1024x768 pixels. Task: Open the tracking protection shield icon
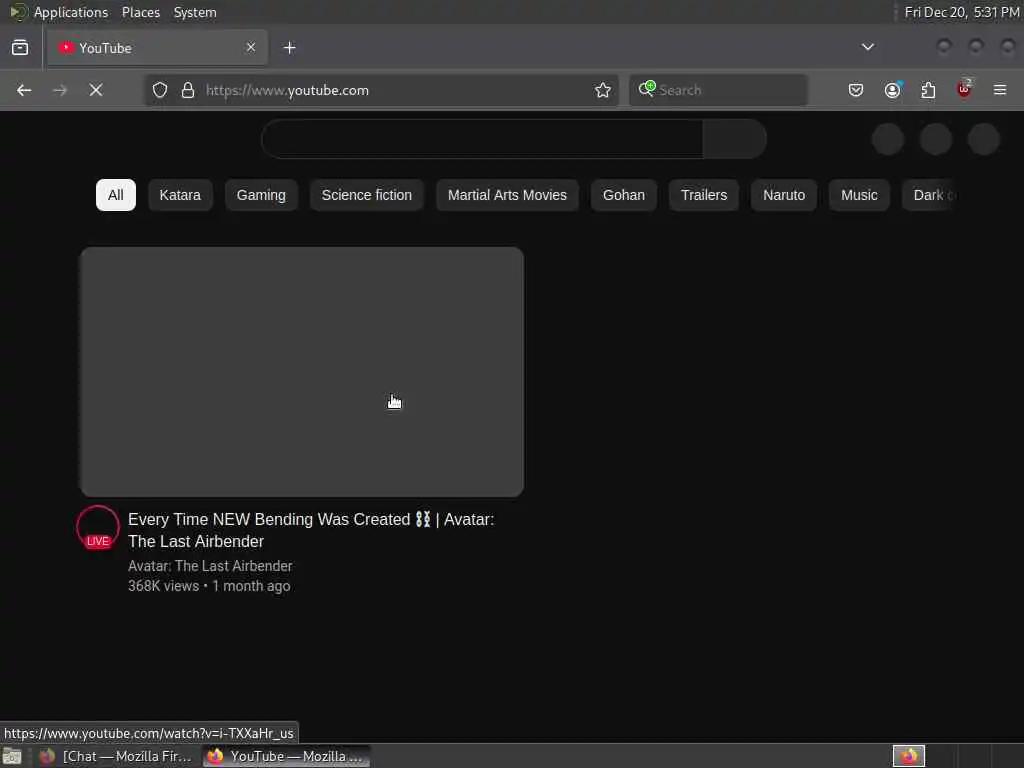(160, 90)
